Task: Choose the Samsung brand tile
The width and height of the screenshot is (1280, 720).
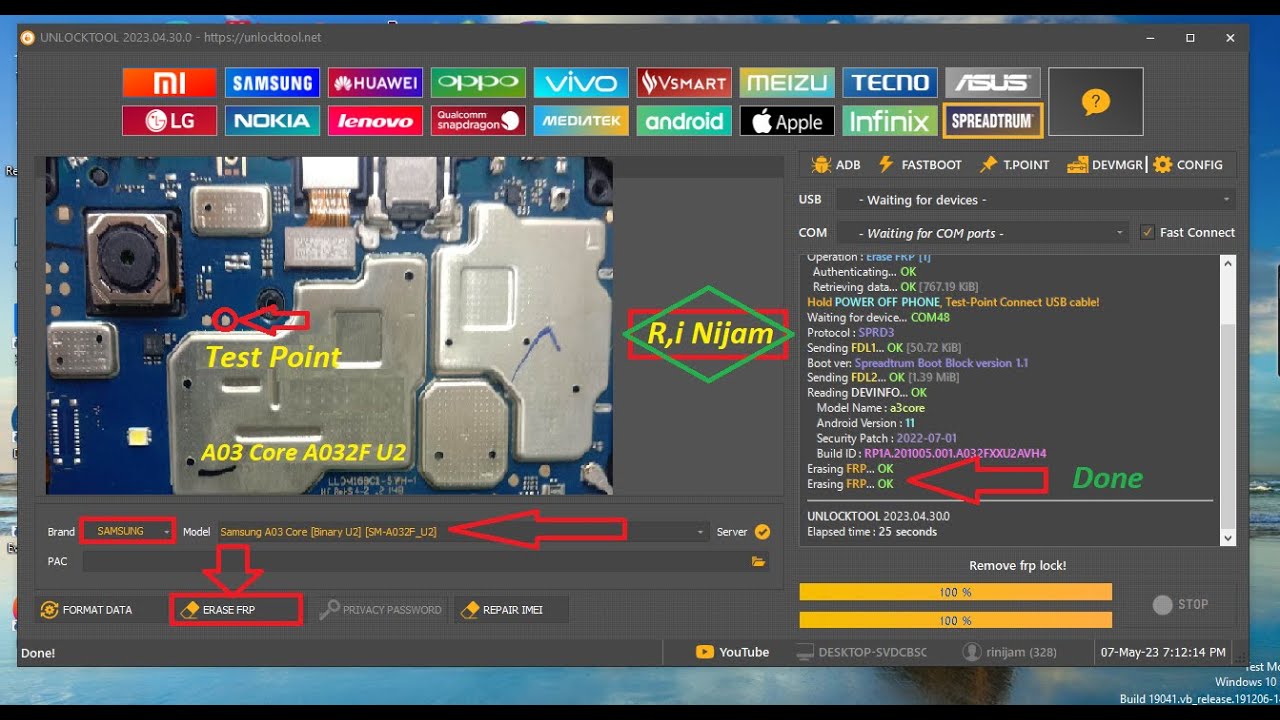Action: [x=272, y=82]
